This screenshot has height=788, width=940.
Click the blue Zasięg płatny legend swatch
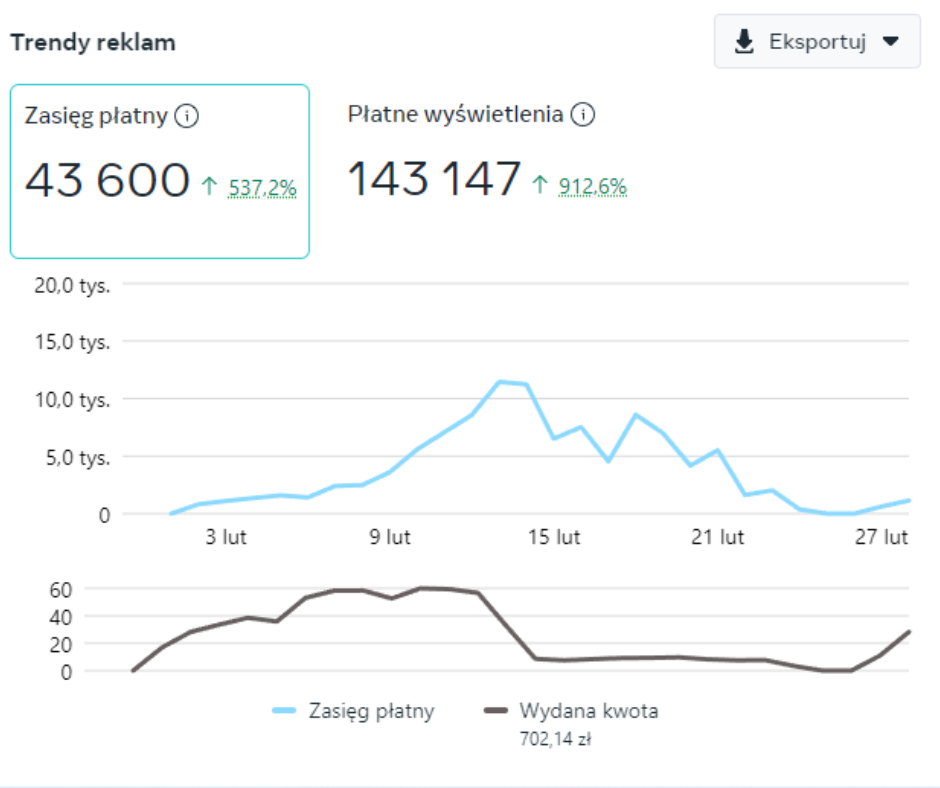point(284,711)
